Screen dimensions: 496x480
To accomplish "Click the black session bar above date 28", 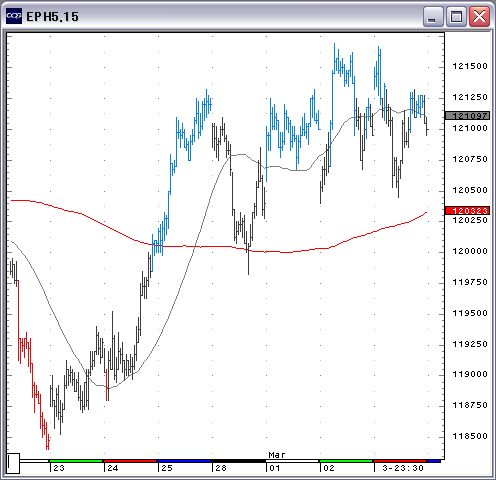I will (x=238, y=461).
